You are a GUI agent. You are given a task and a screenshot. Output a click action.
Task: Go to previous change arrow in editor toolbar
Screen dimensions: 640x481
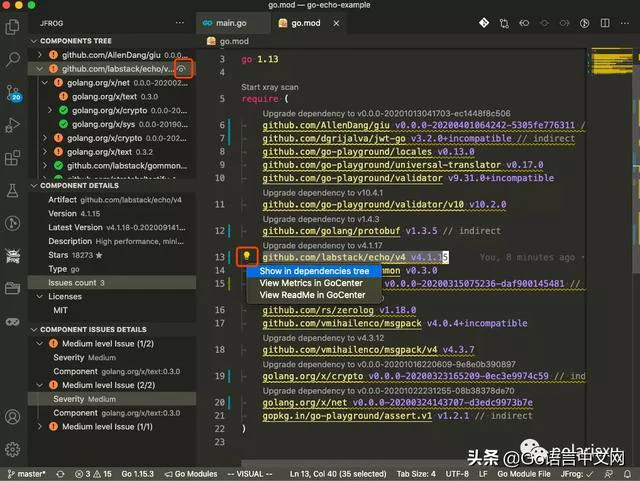[x=524, y=23]
